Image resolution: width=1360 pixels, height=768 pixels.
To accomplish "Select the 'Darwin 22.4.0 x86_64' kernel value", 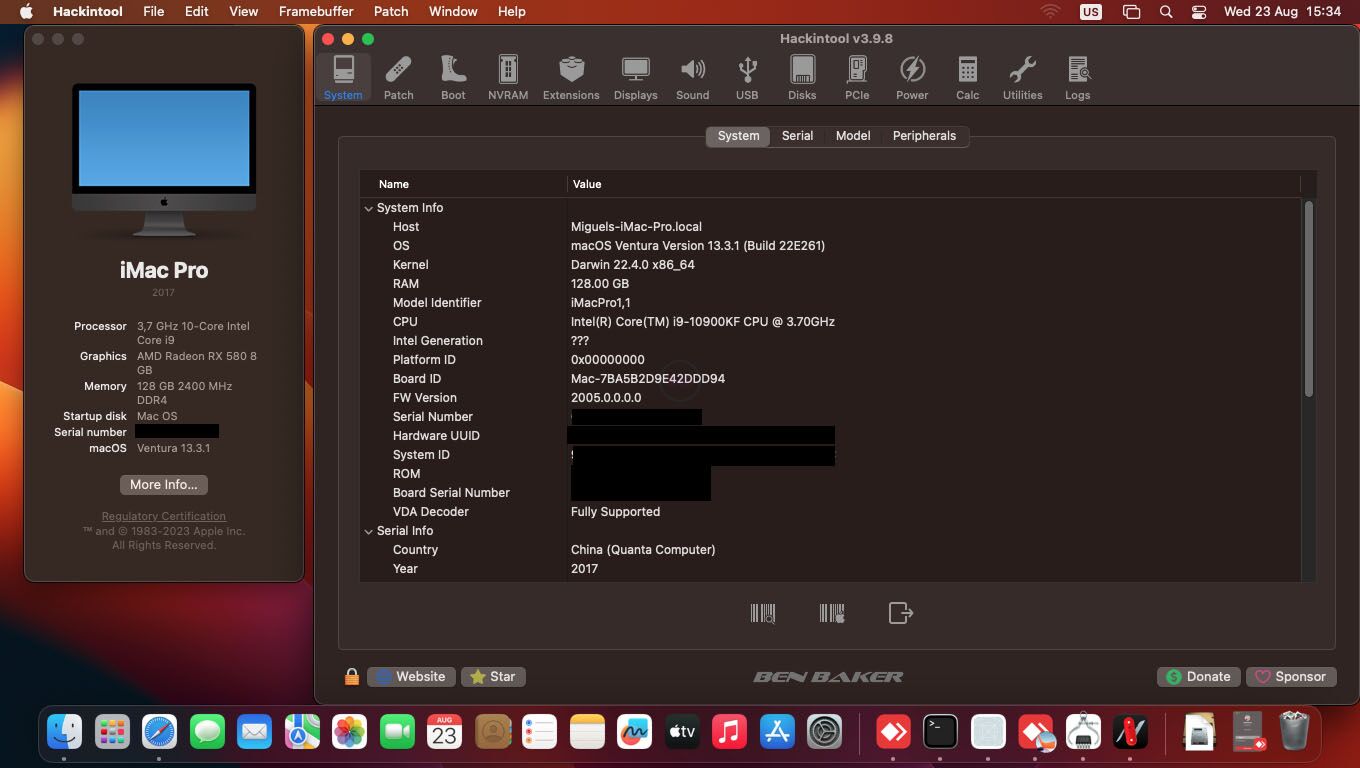I will (632, 265).
